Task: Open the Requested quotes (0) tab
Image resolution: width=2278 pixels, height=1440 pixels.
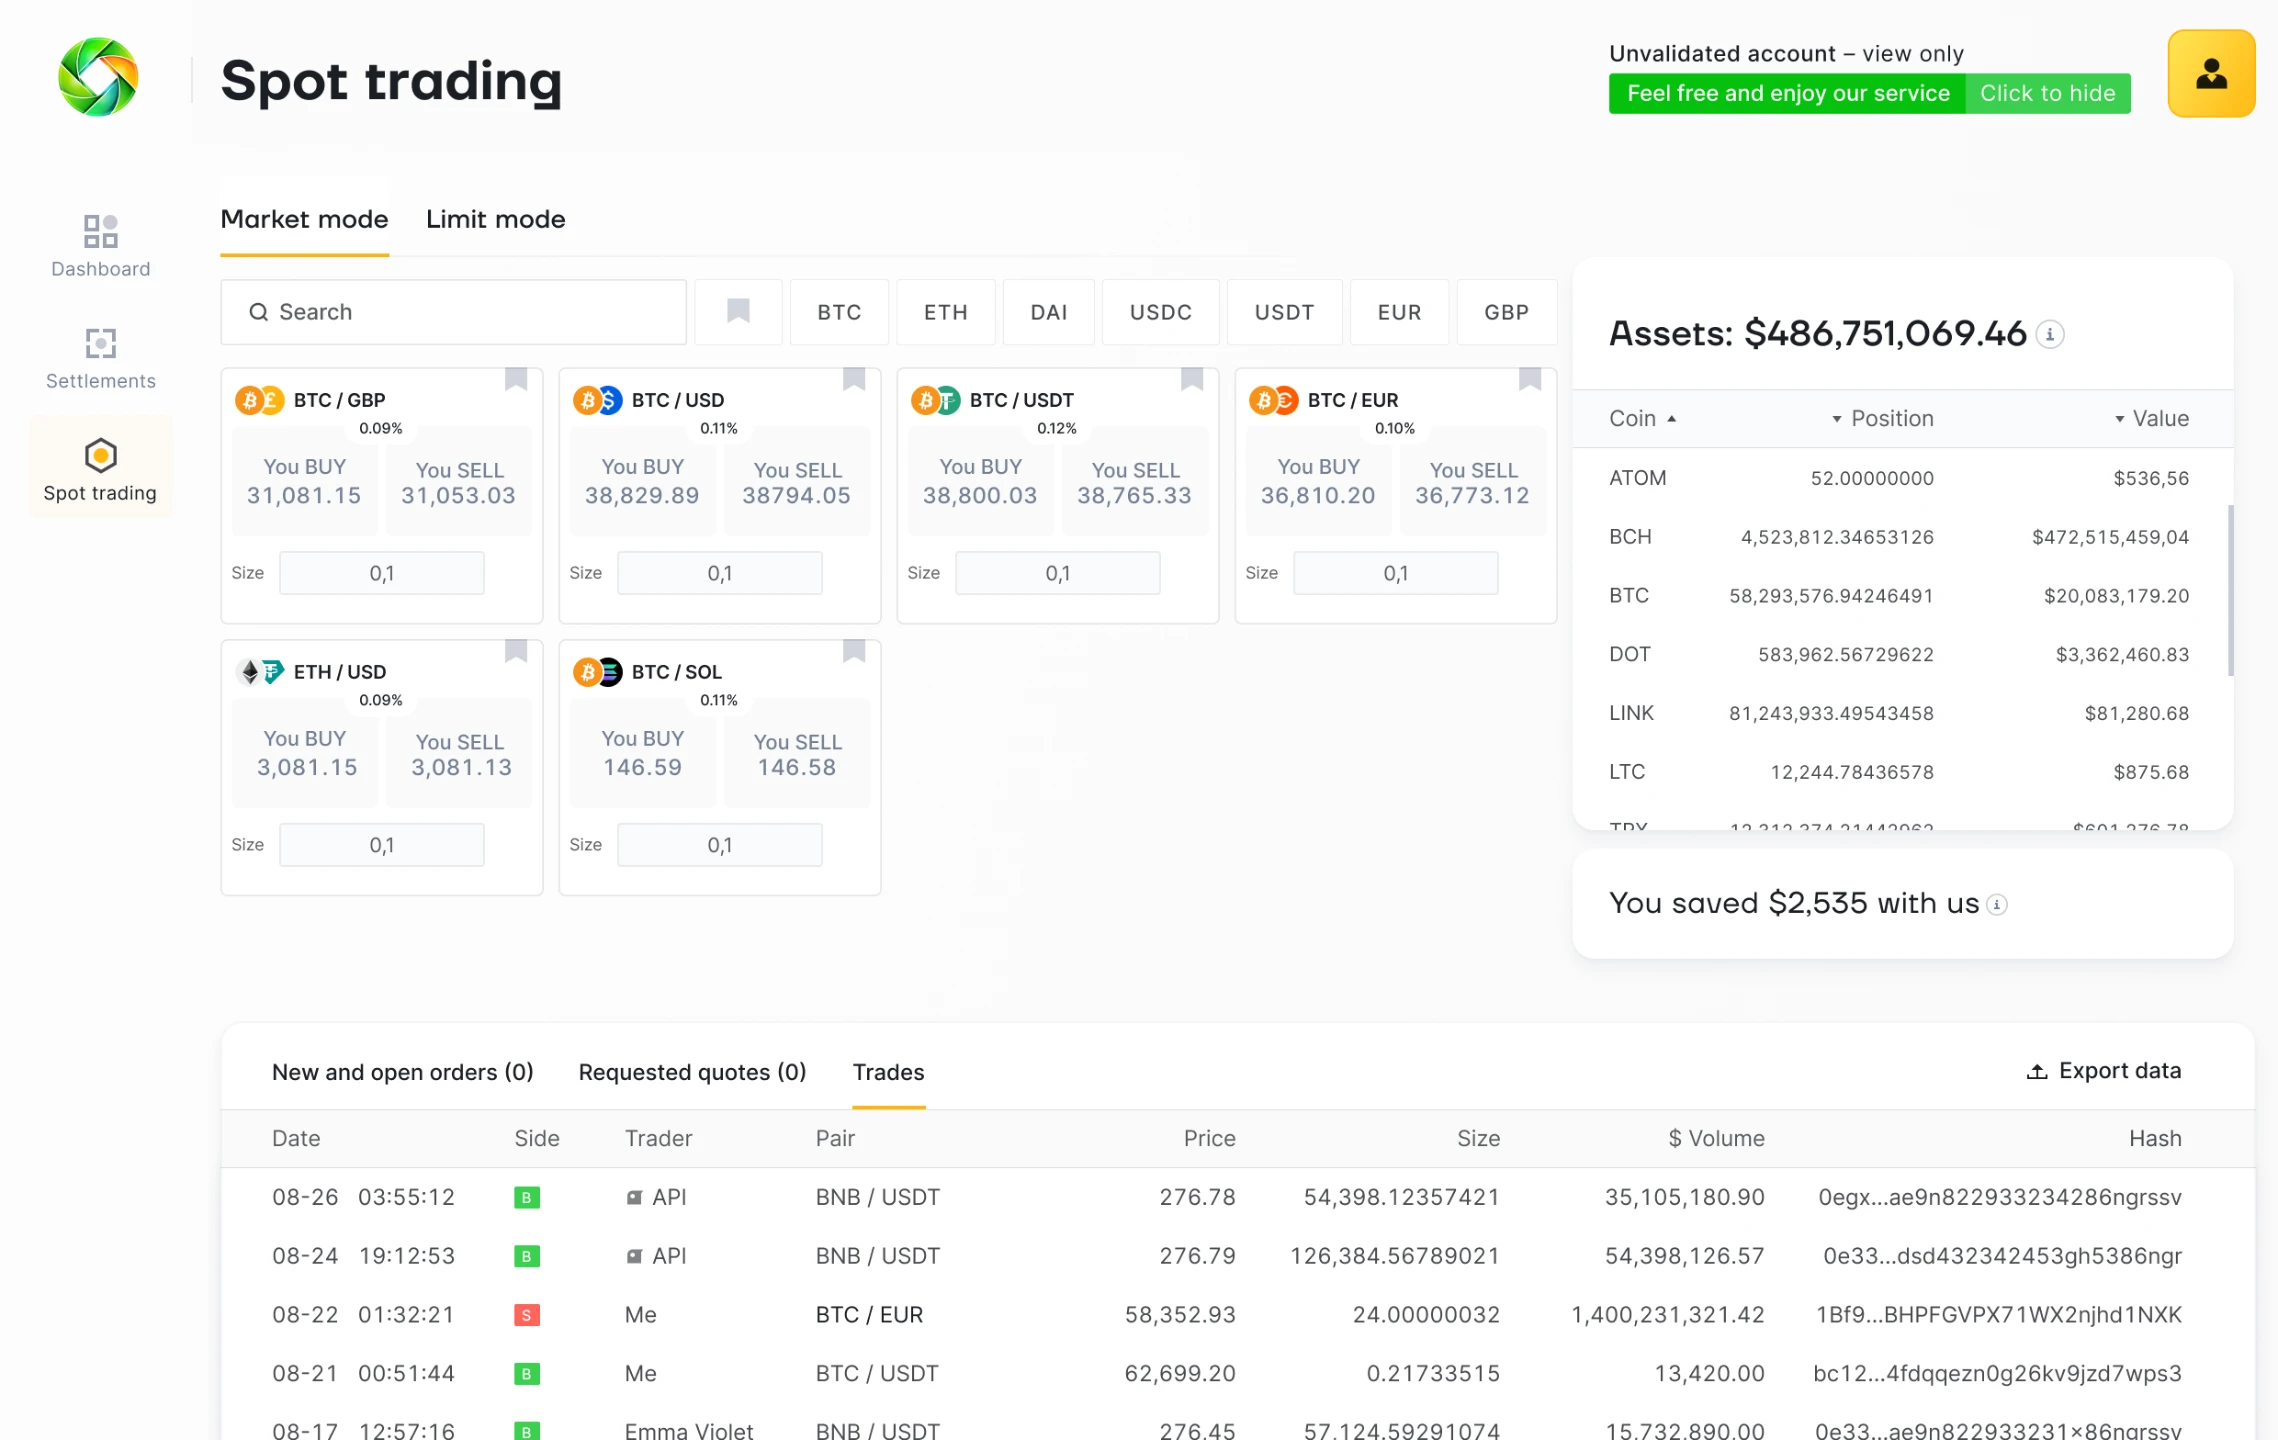Action: pyautogui.click(x=692, y=1073)
